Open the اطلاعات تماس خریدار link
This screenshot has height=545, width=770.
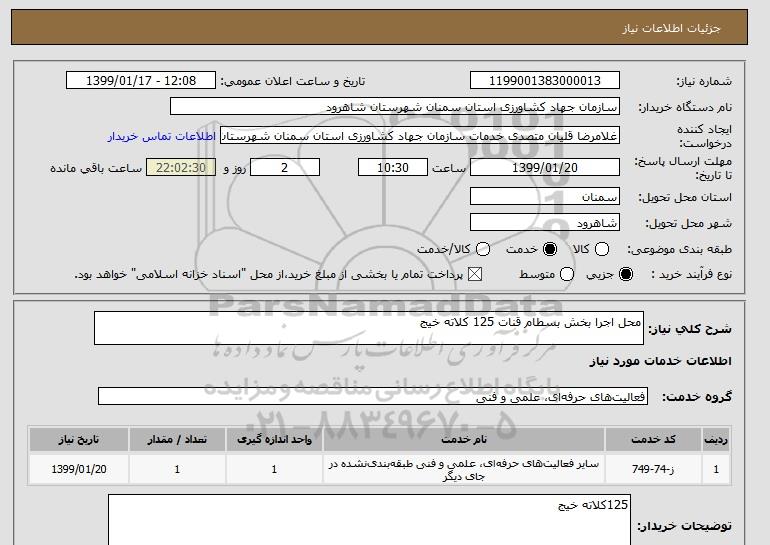click(162, 136)
